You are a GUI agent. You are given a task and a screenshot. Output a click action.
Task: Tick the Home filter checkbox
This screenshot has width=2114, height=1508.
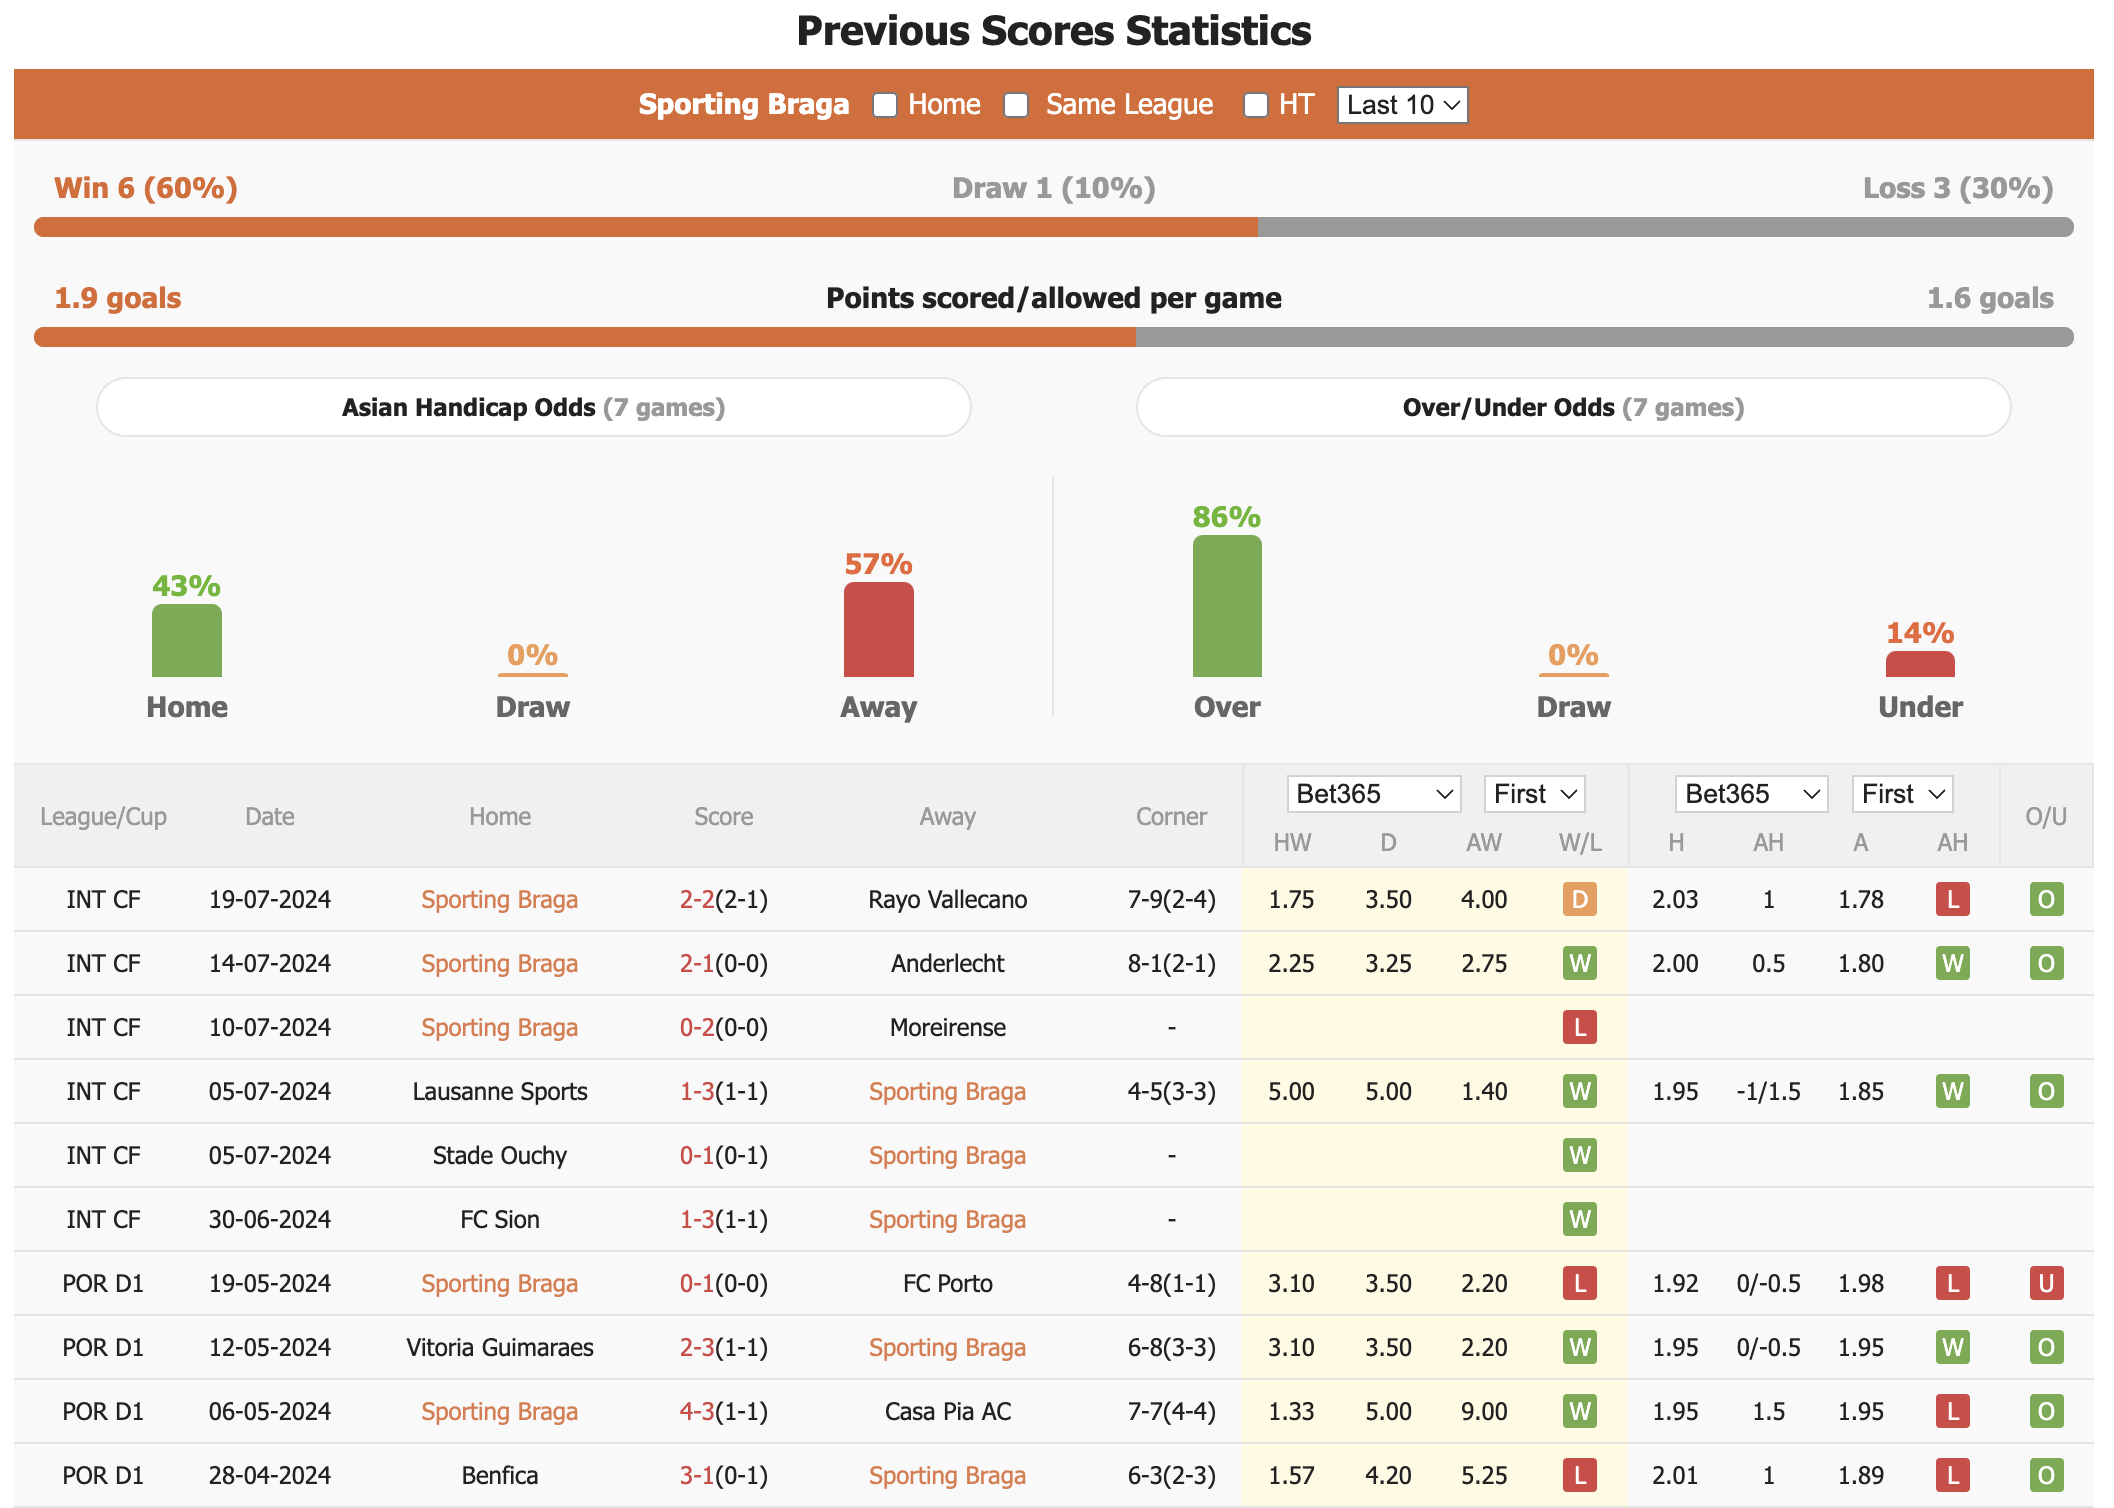(x=885, y=105)
